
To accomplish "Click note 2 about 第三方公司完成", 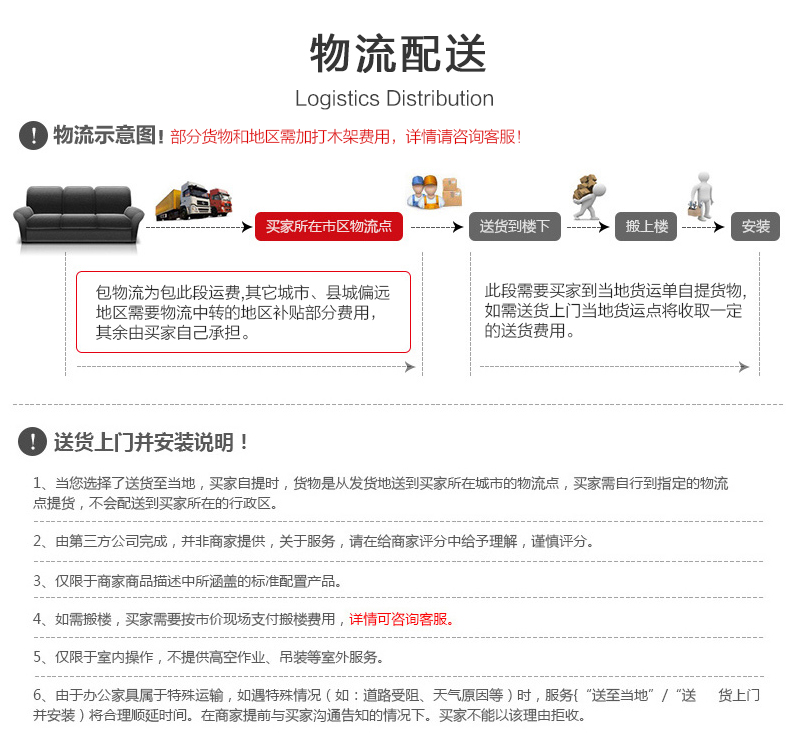I will tap(313, 542).
